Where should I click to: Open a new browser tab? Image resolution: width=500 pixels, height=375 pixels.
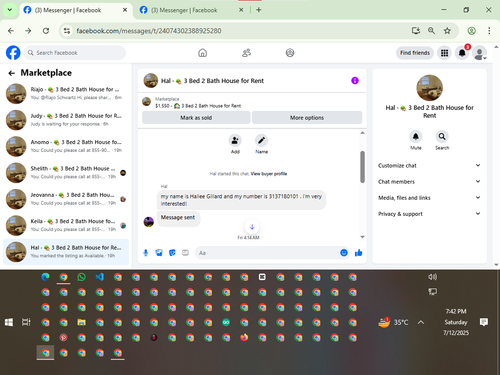[259, 10]
